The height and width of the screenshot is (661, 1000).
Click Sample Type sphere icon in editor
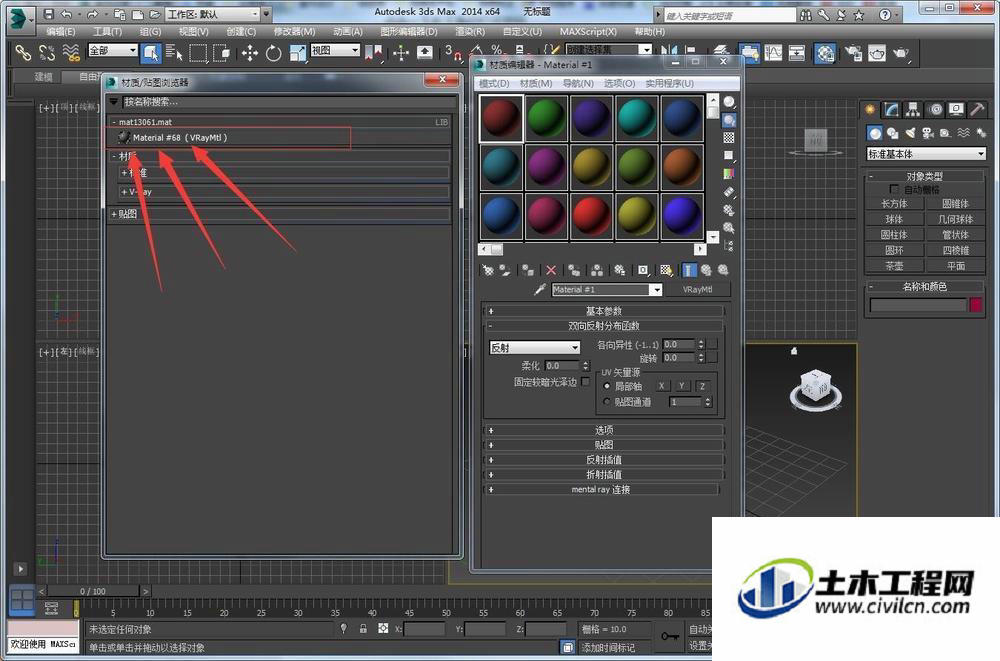pyautogui.click(x=729, y=102)
